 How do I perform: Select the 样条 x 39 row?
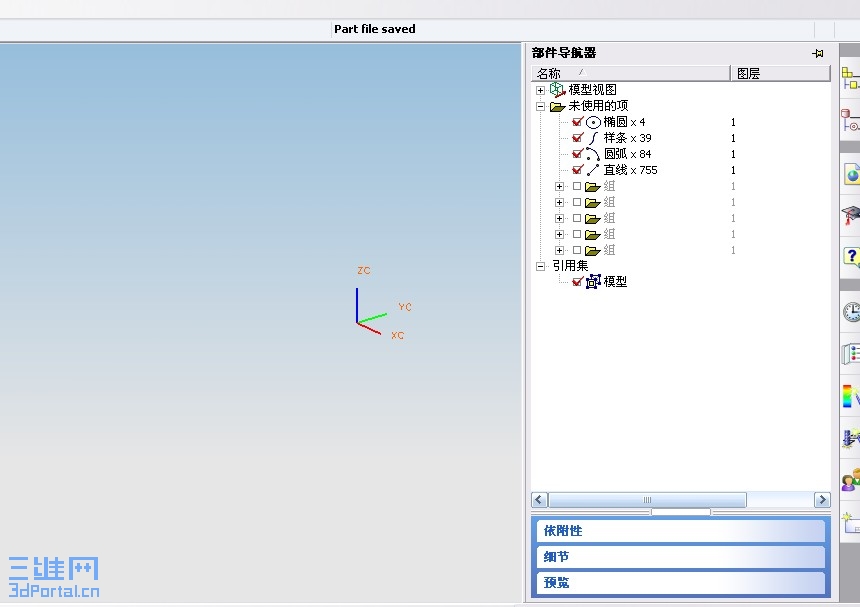[x=627, y=138]
